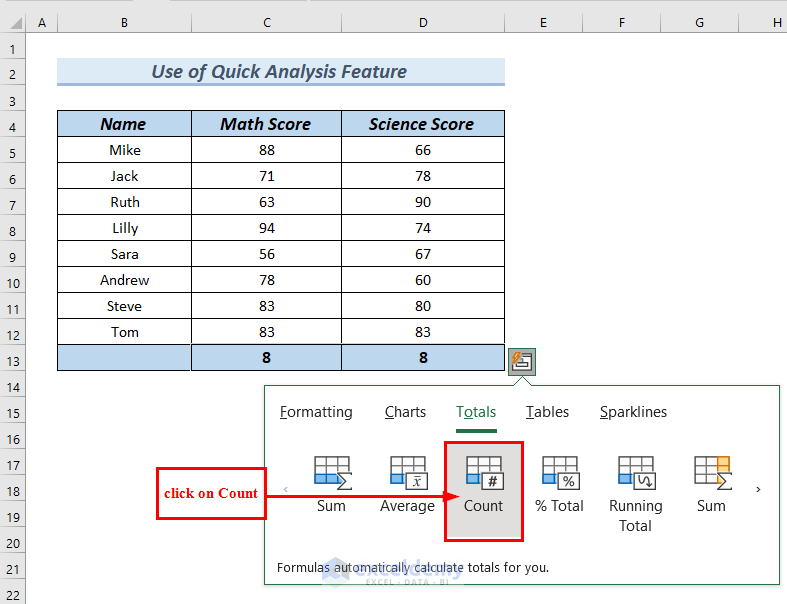This screenshot has height=604, width=787.
Task: Click the cell containing 'Sara'
Action: point(124,254)
